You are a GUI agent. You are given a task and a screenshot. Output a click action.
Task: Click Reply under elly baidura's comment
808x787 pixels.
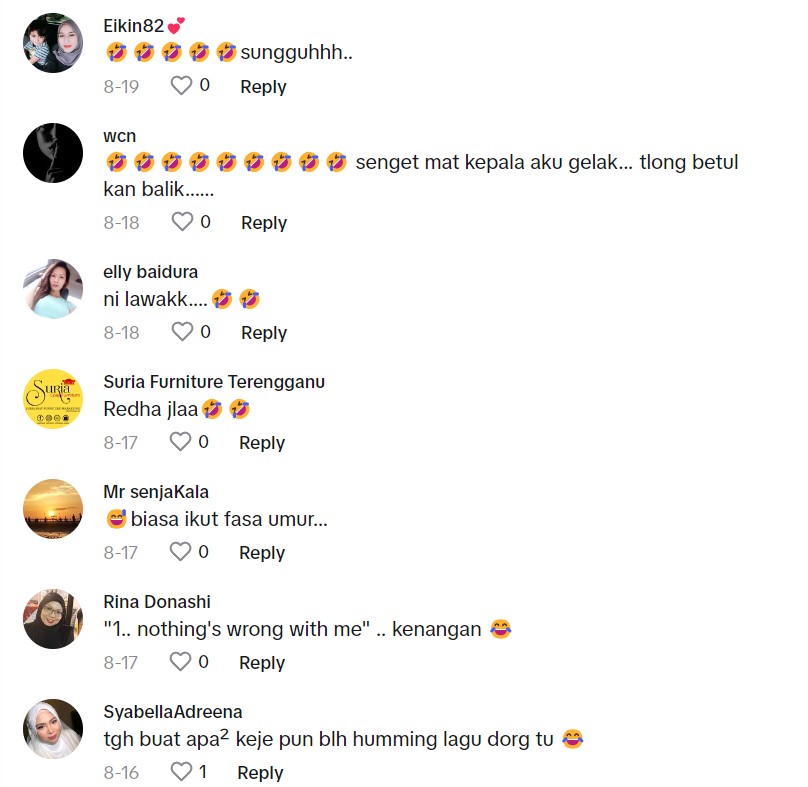pos(264,332)
